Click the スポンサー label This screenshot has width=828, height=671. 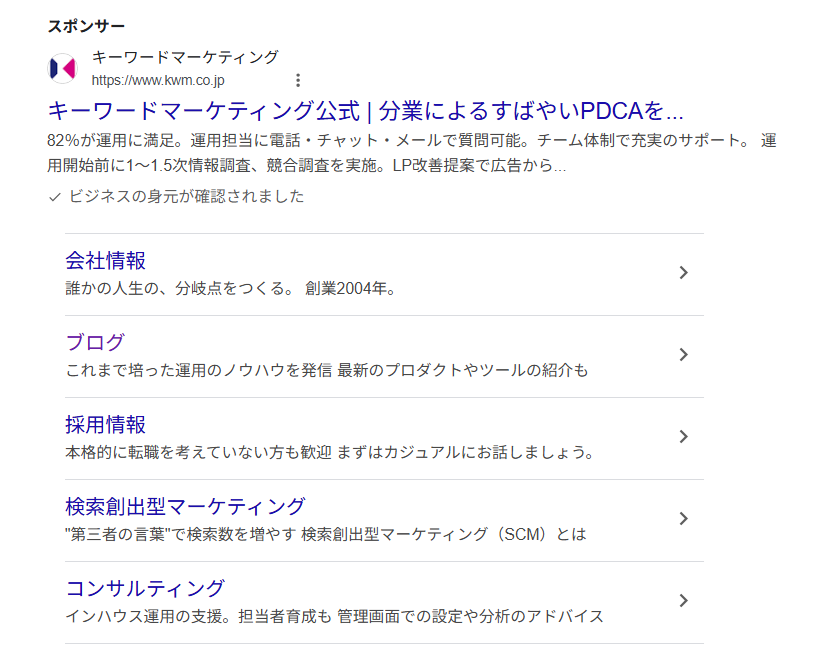[x=86, y=26]
